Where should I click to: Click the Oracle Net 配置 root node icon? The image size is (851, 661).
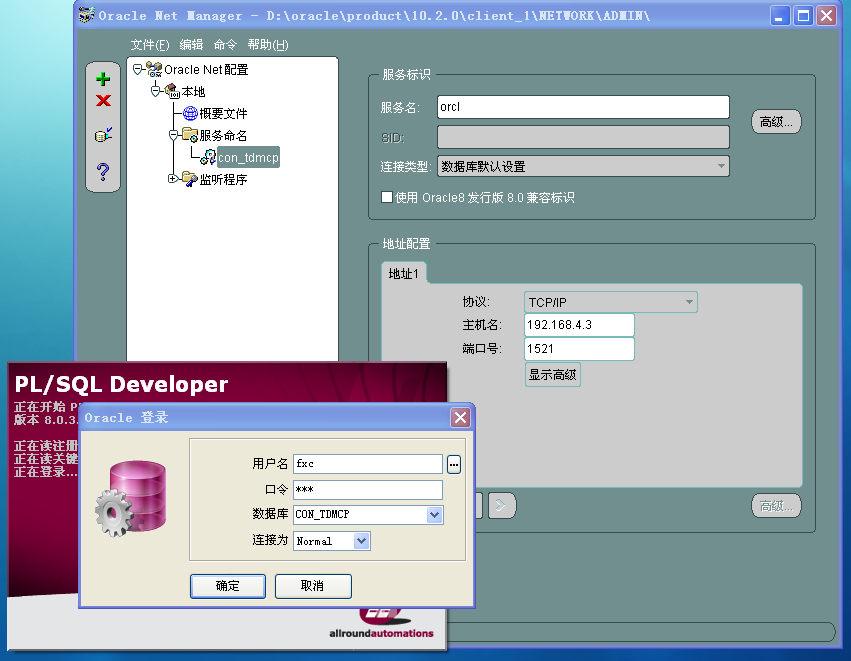point(154,69)
